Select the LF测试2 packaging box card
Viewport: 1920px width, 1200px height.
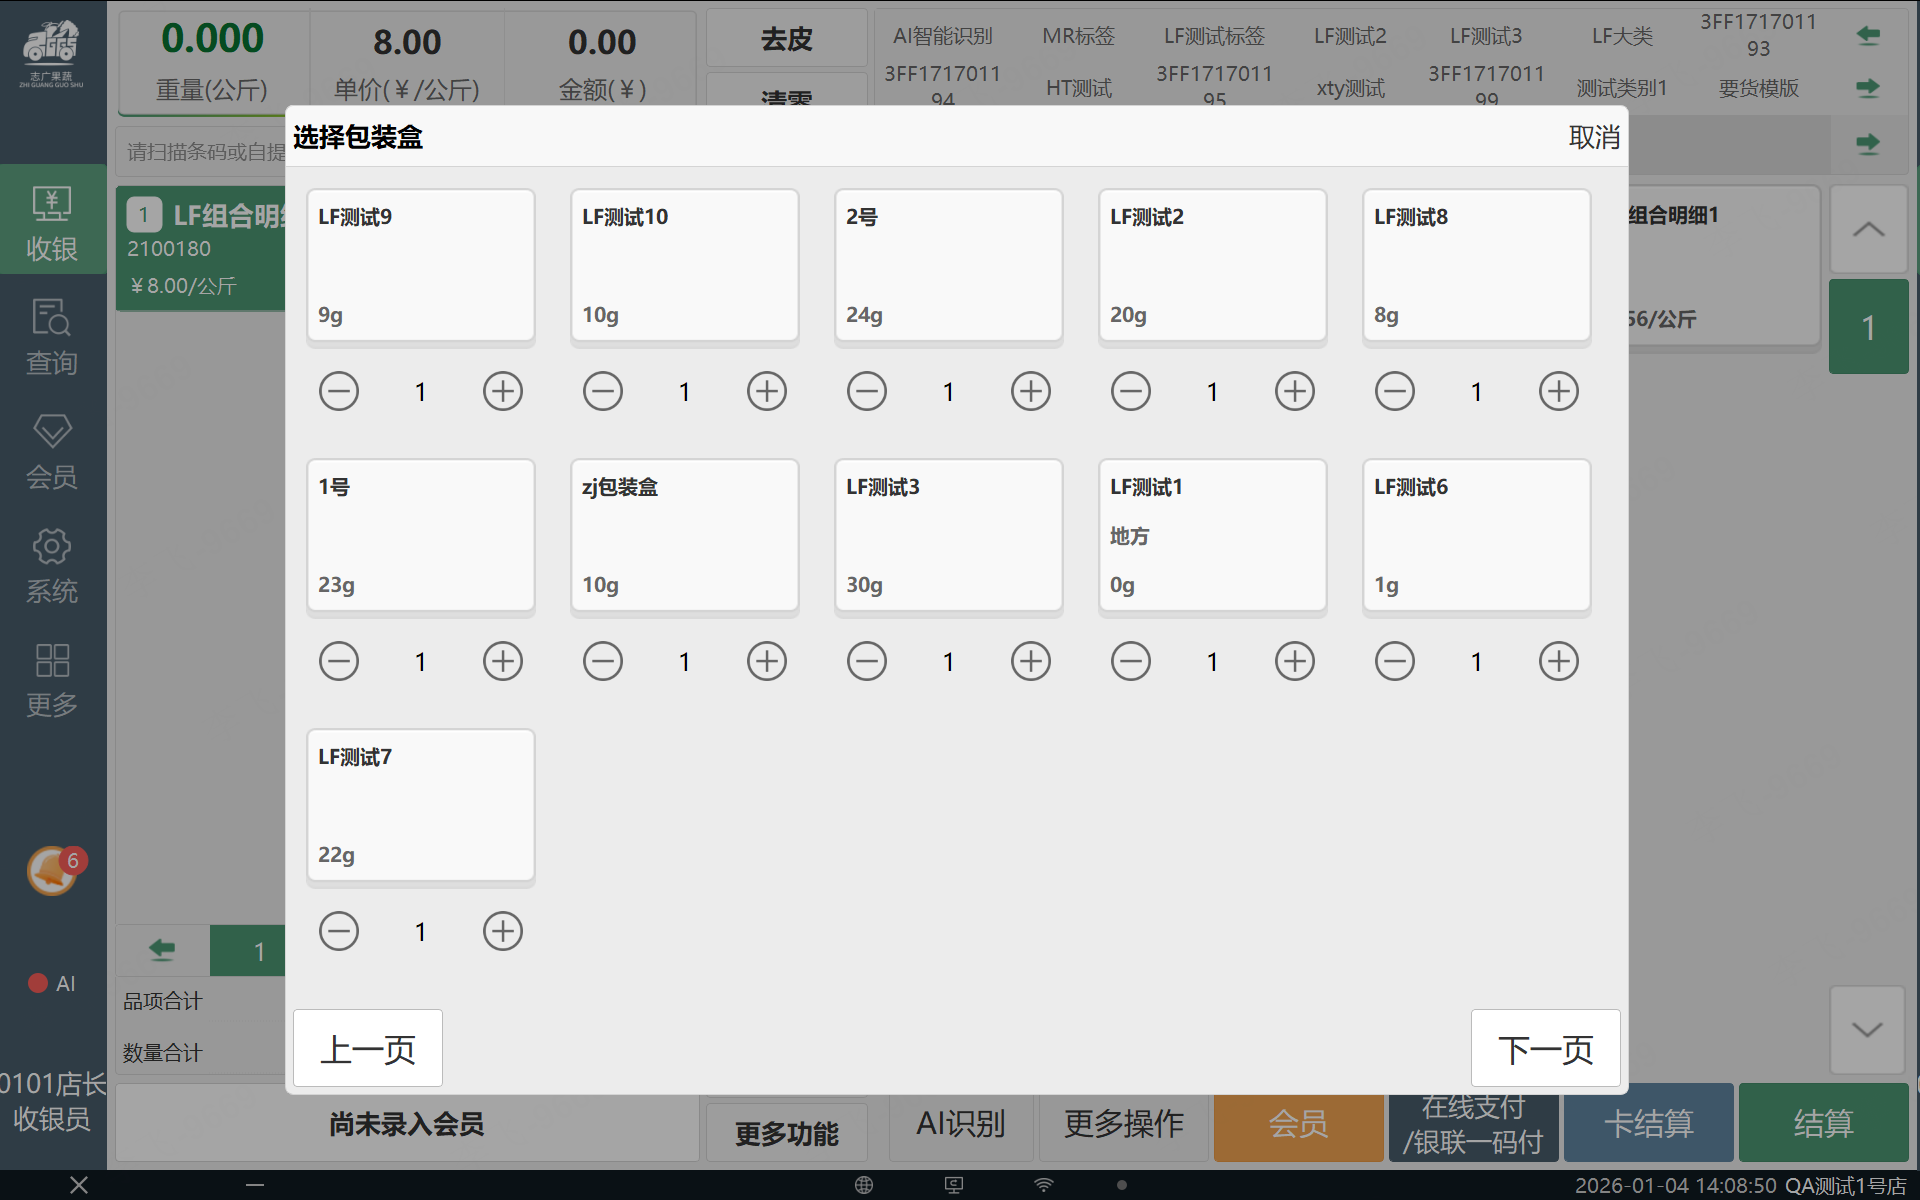click(1212, 265)
